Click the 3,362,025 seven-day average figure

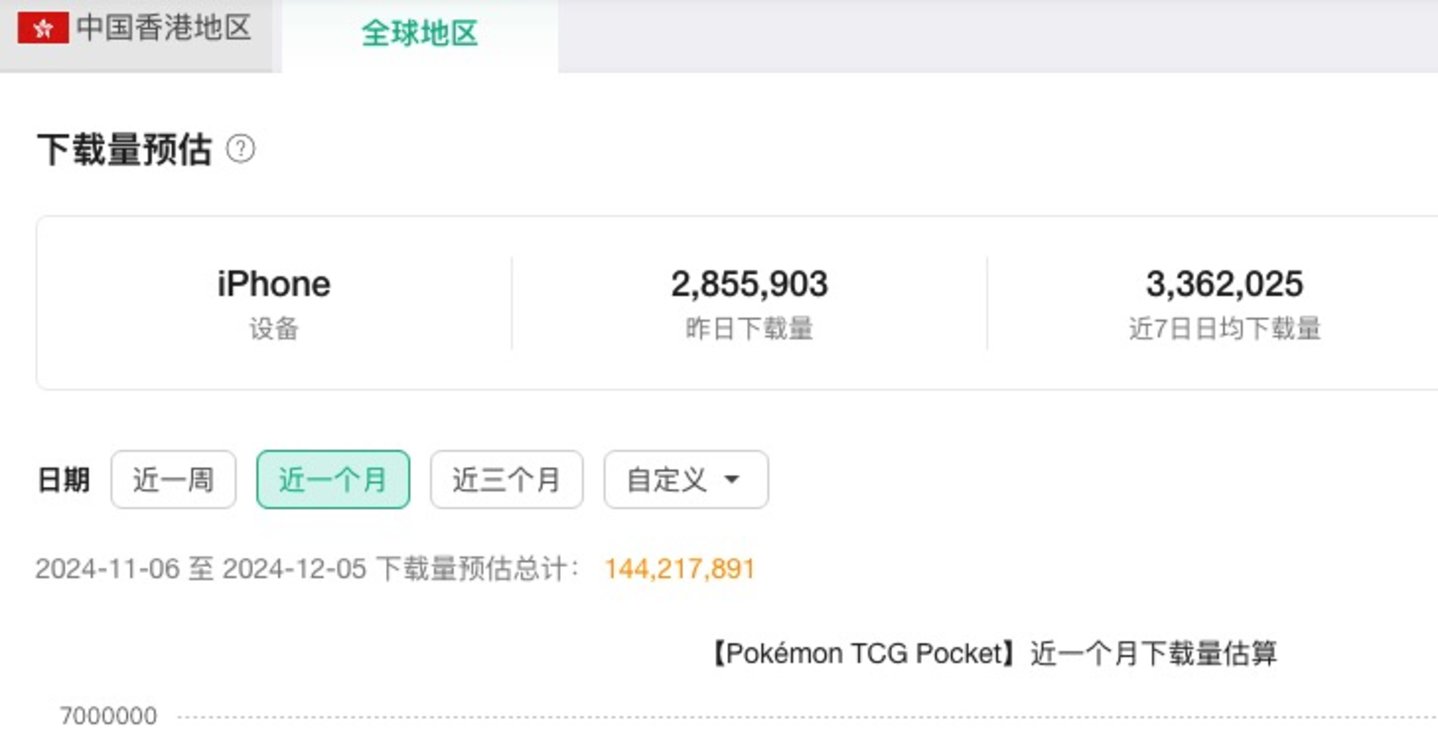coord(1224,284)
